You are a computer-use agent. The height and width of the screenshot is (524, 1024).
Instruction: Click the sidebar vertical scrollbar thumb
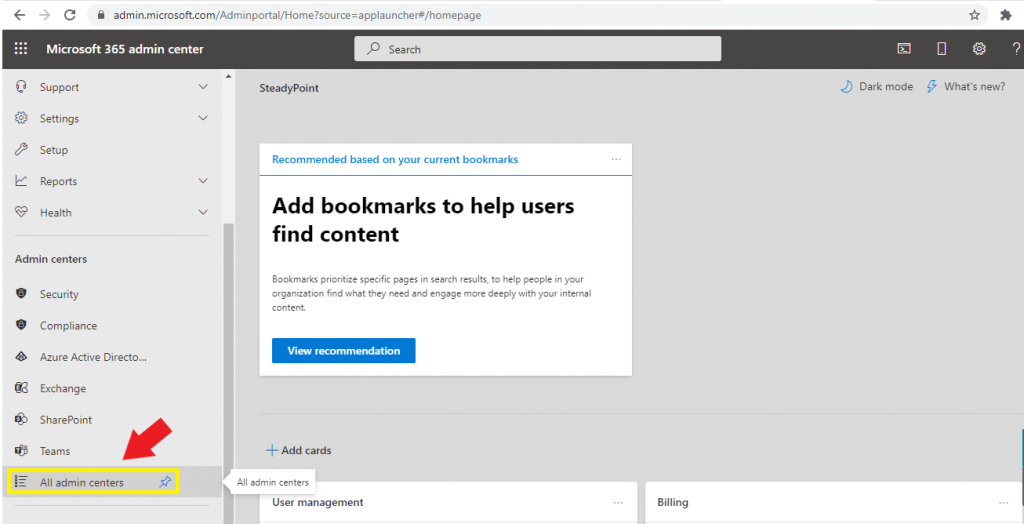[229, 372]
